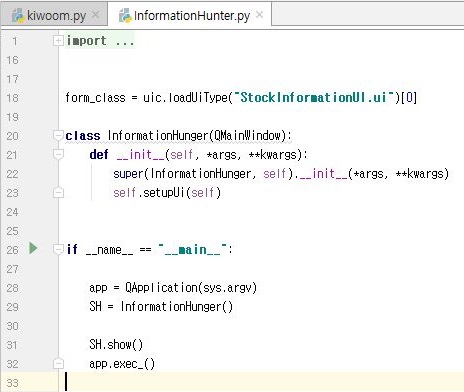Screen dimensions: 464x392
Task: Run the script via green arrow on line 26
Action: (x=33, y=248)
